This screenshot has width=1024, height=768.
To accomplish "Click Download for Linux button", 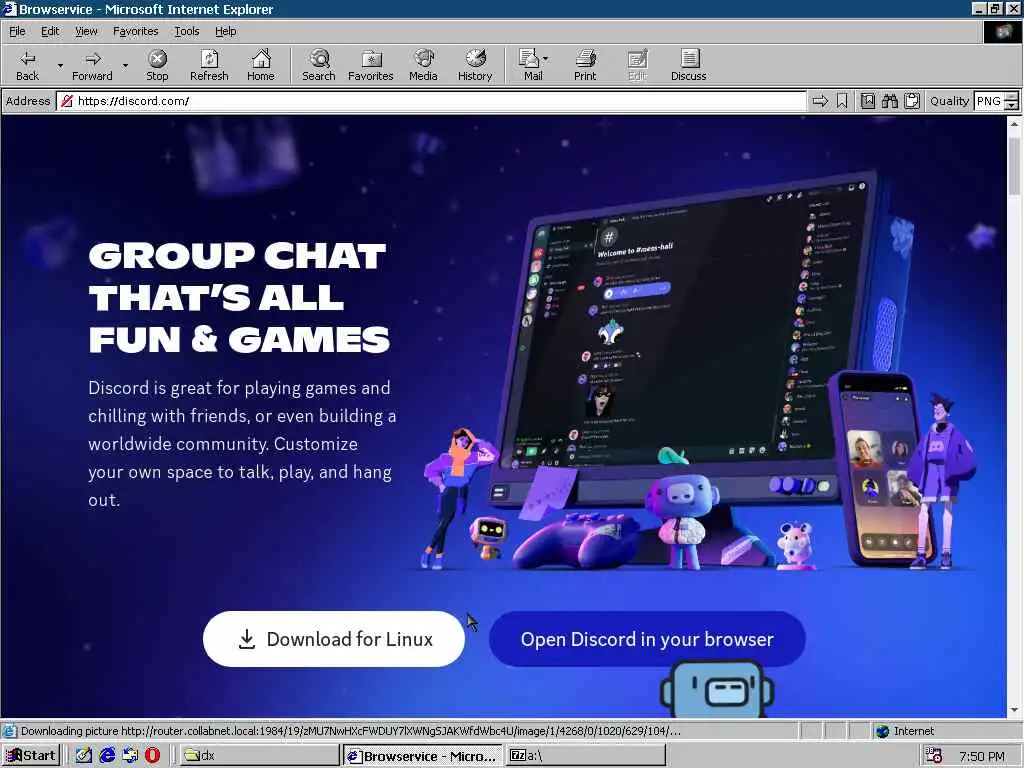I will [334, 639].
